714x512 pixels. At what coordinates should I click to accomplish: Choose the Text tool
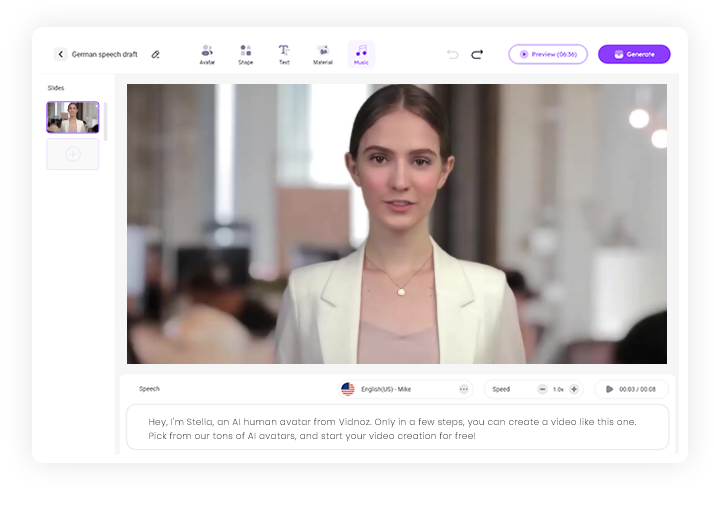[x=284, y=54]
